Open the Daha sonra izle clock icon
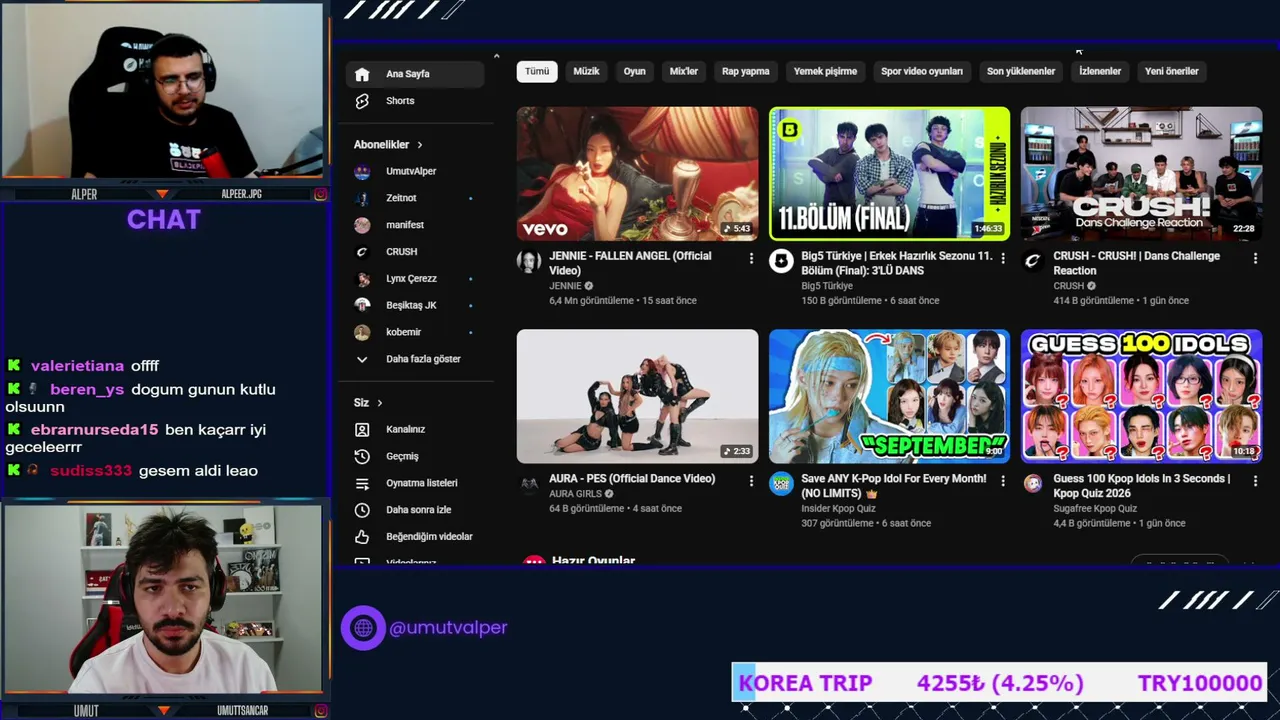1280x720 pixels. pyautogui.click(x=362, y=510)
